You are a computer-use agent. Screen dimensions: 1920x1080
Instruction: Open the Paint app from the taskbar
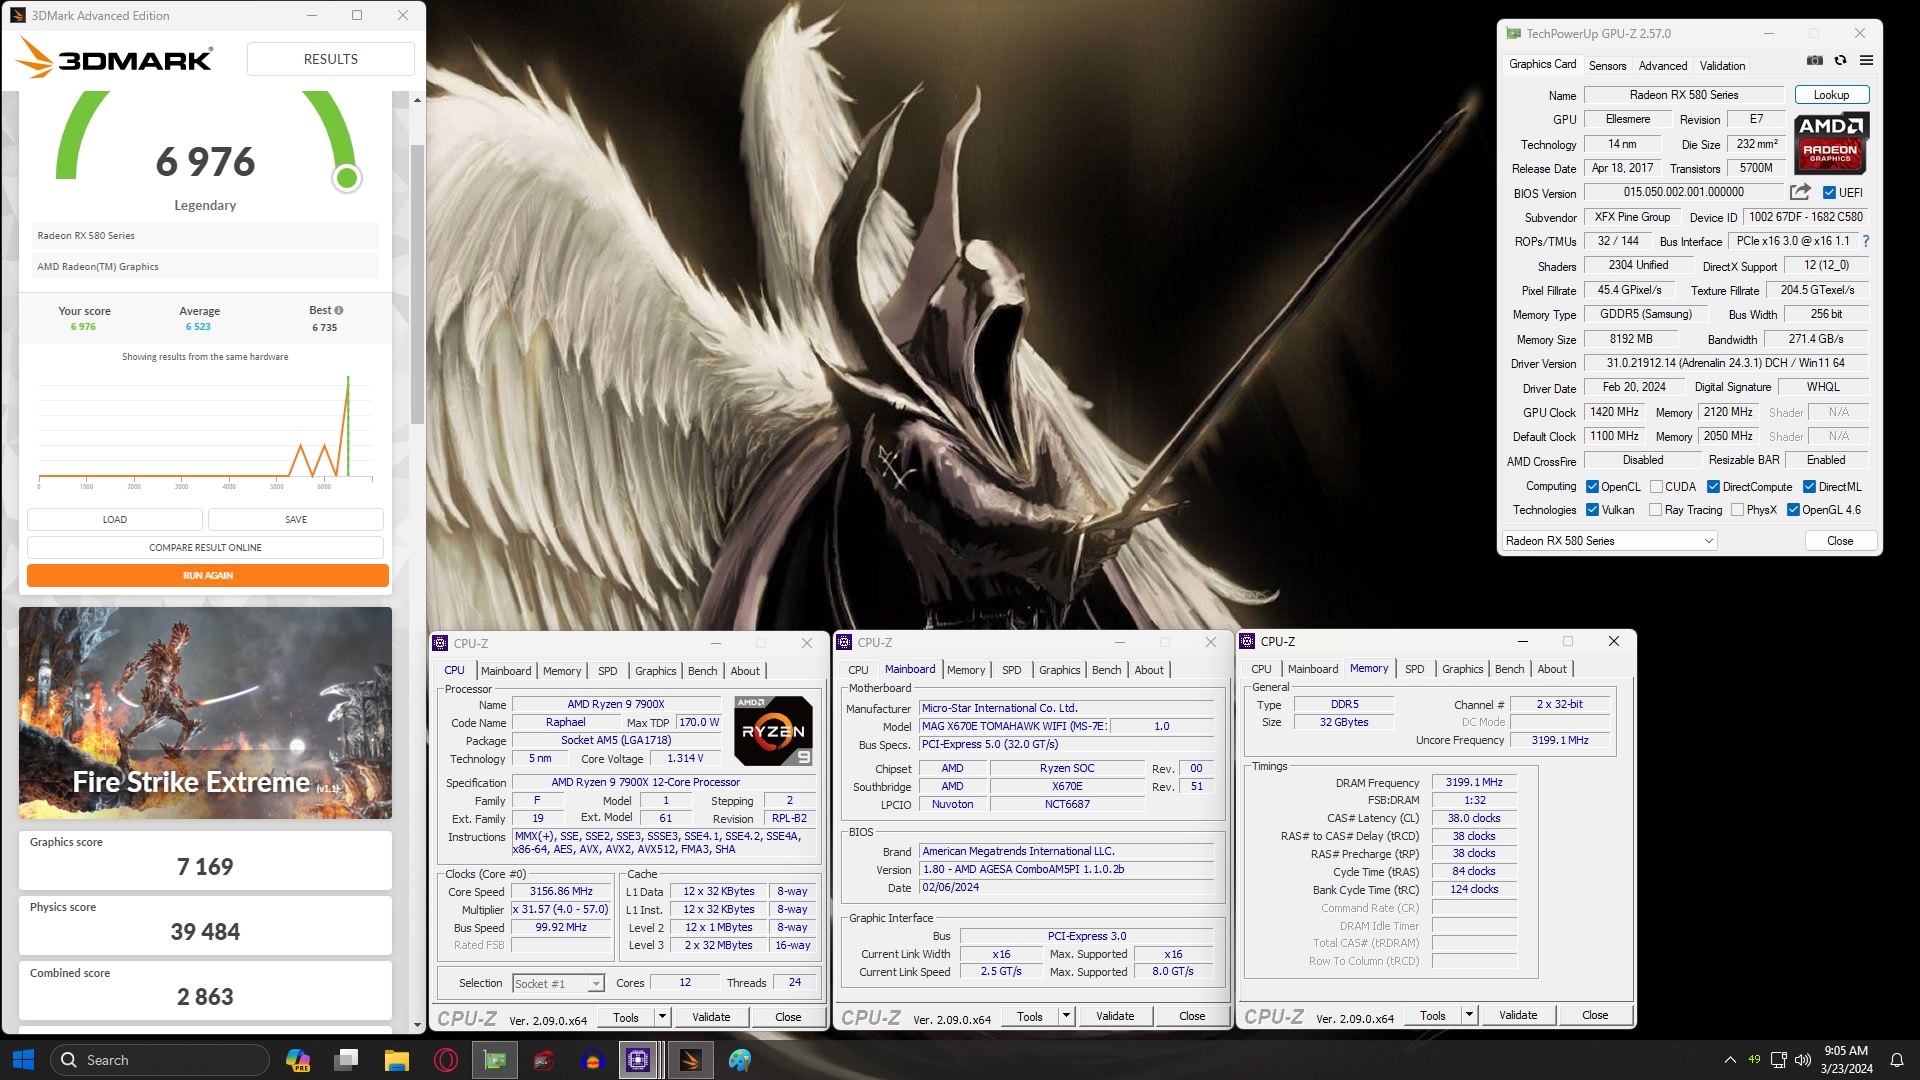tap(740, 1060)
